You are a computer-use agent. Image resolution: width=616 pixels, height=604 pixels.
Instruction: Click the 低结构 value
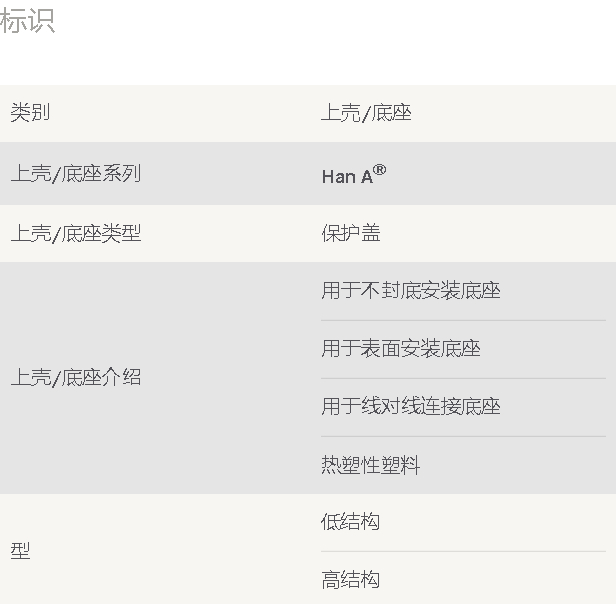(350, 522)
